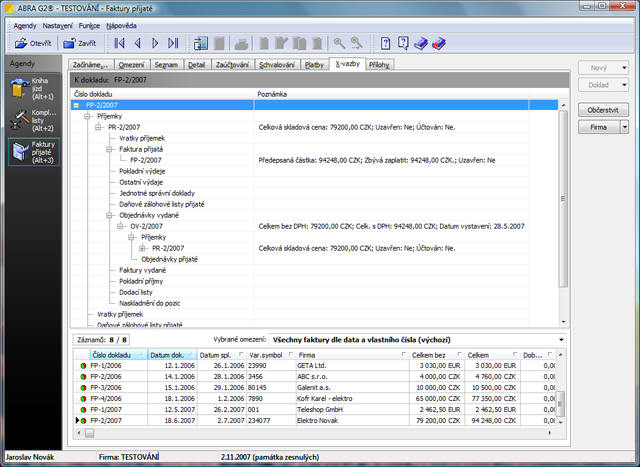Switch to the Seznam tab
Image resolution: width=640 pixels, height=467 pixels.
click(x=166, y=64)
